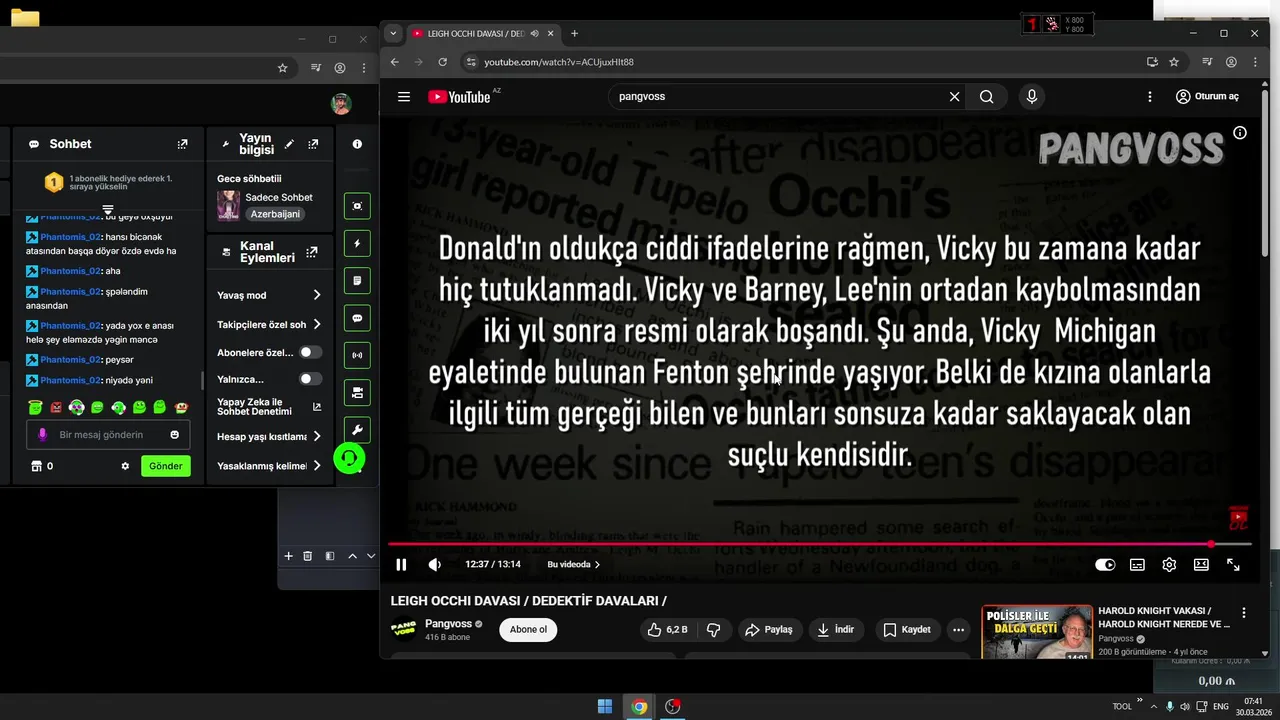The width and height of the screenshot is (1280, 720).
Task: Dislike the Leigh Occhi video
Action: click(713, 630)
